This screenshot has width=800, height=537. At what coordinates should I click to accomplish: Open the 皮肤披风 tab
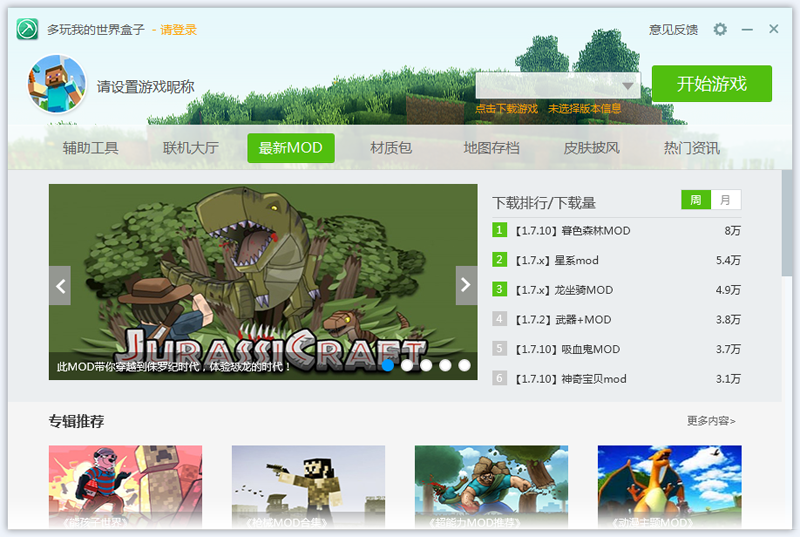click(591, 148)
